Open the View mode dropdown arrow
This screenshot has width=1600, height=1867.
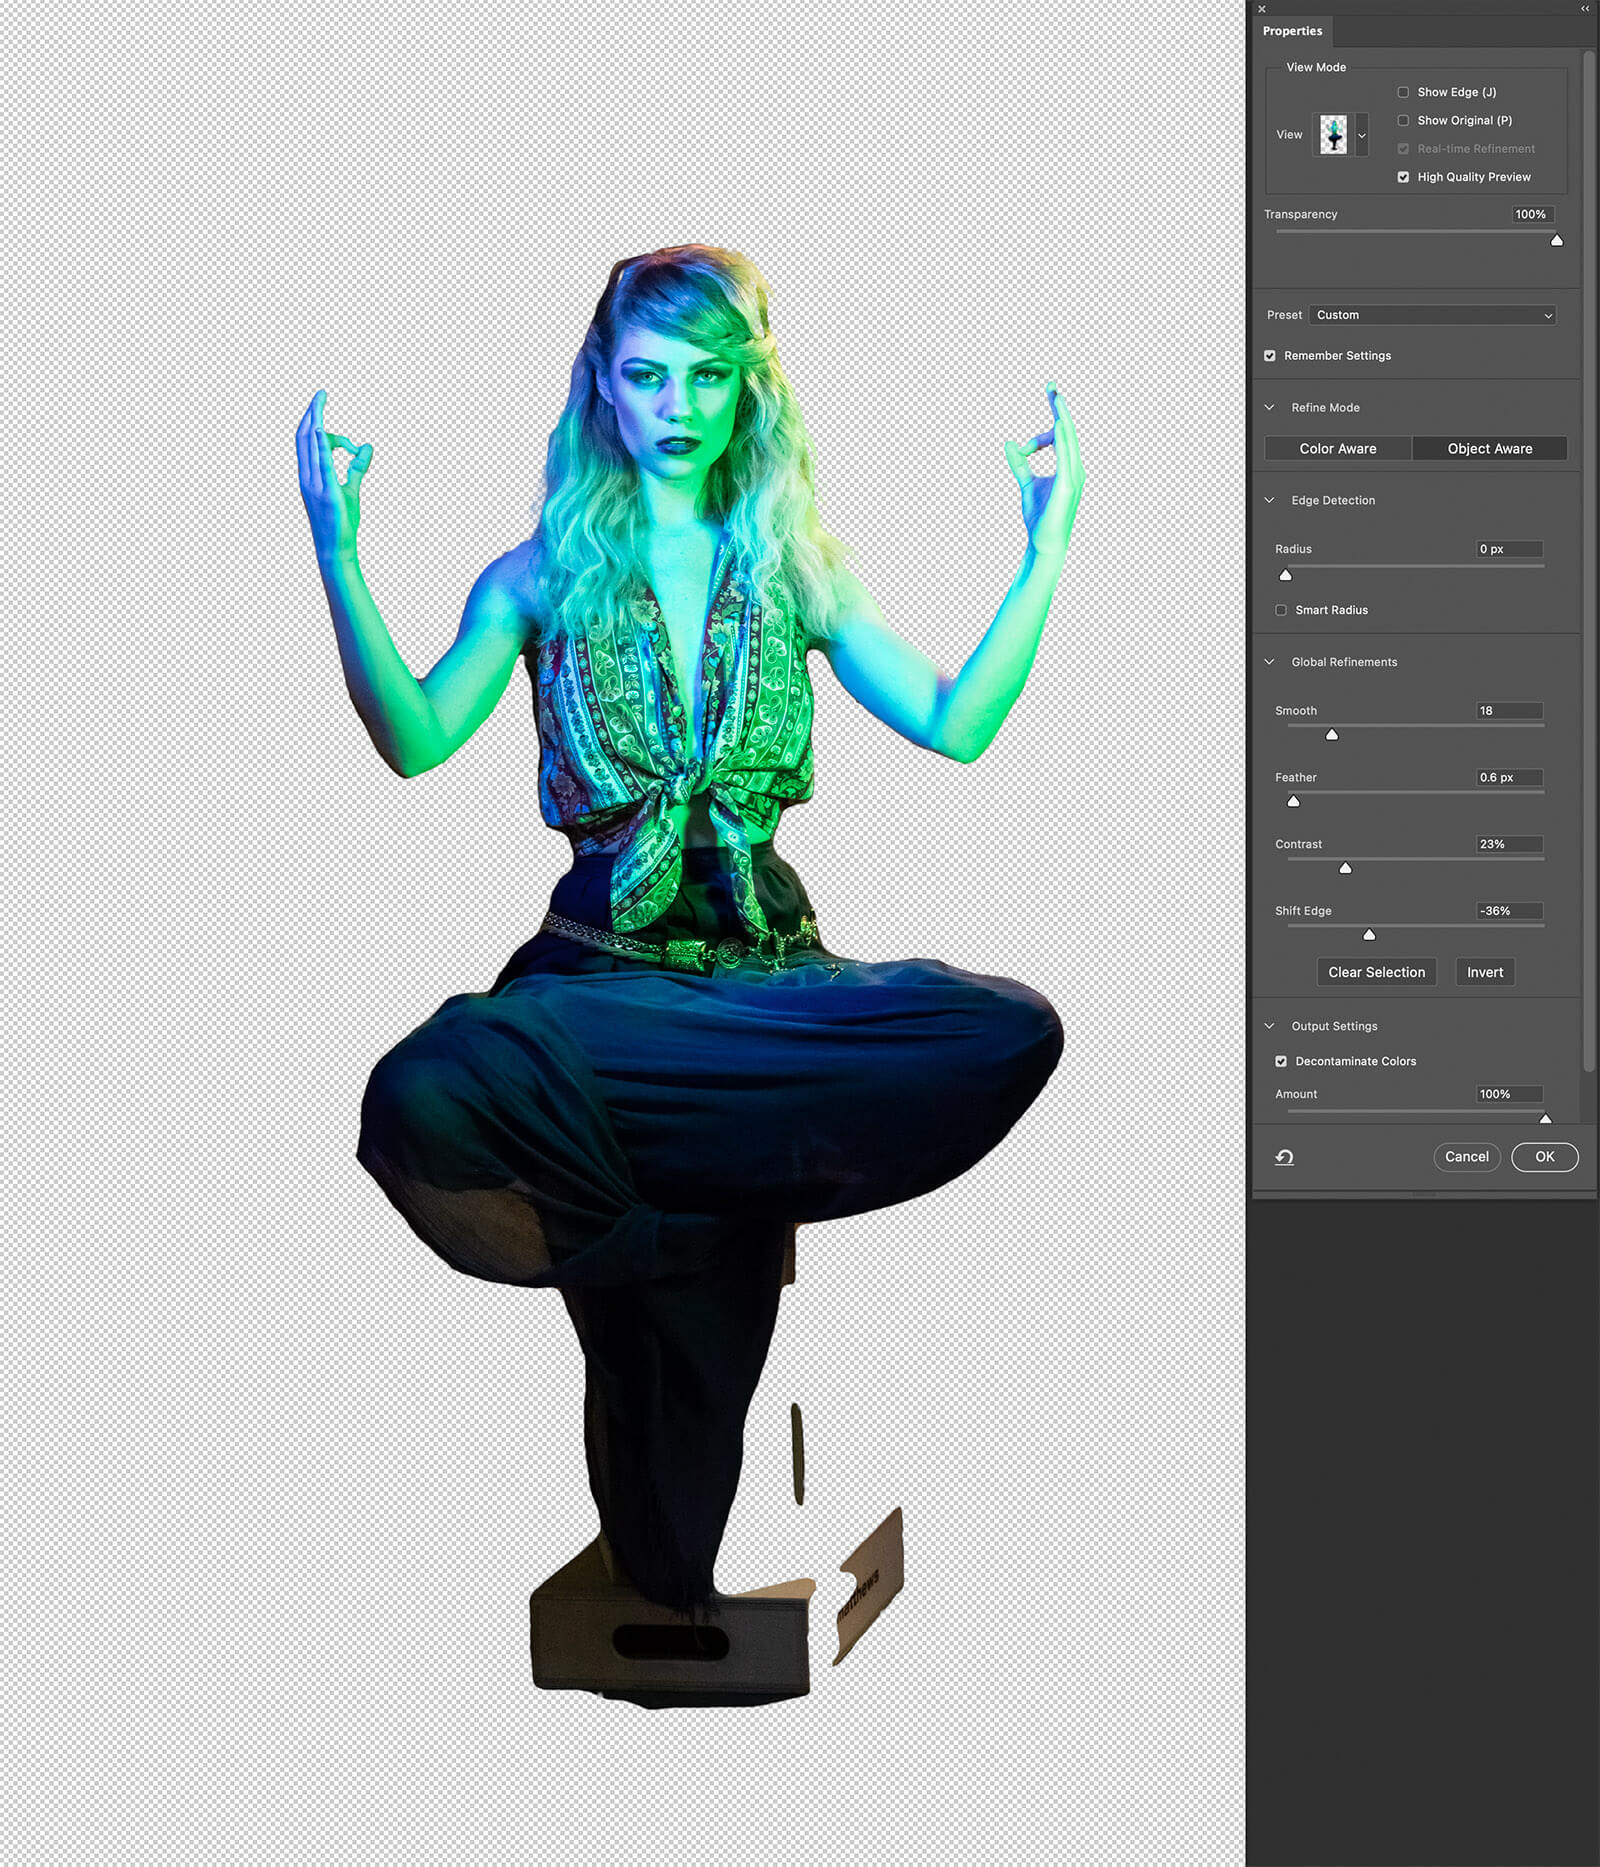tap(1361, 135)
